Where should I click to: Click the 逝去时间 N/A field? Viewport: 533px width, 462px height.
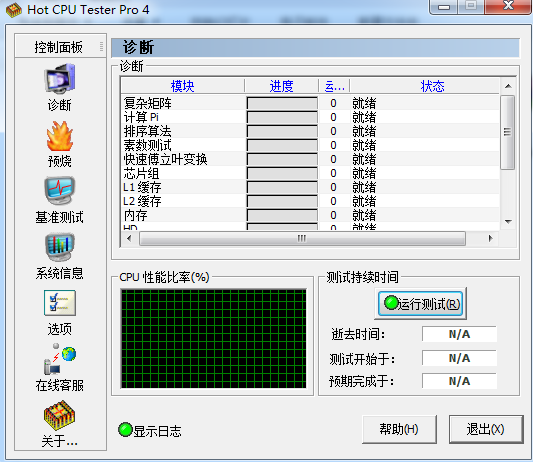(459, 334)
